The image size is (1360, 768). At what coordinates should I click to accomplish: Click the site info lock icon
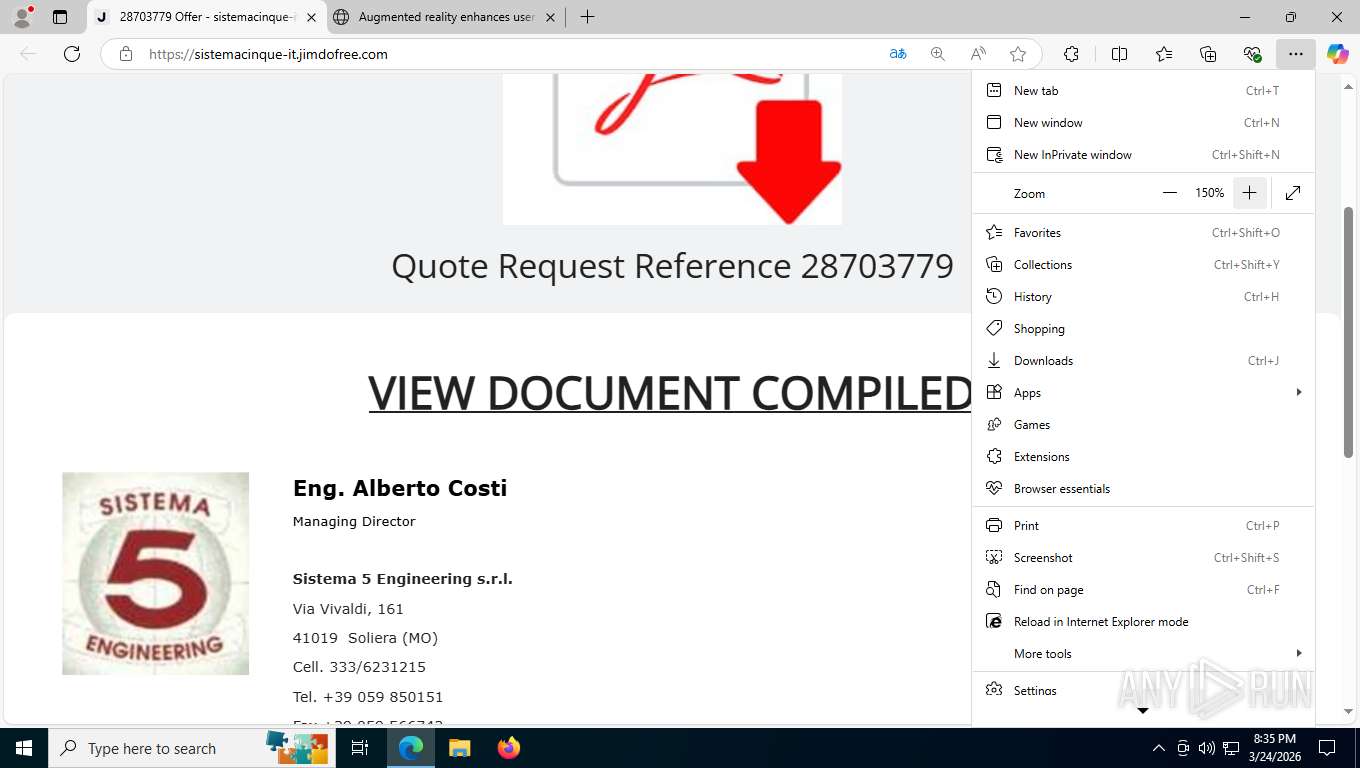[x=126, y=54]
